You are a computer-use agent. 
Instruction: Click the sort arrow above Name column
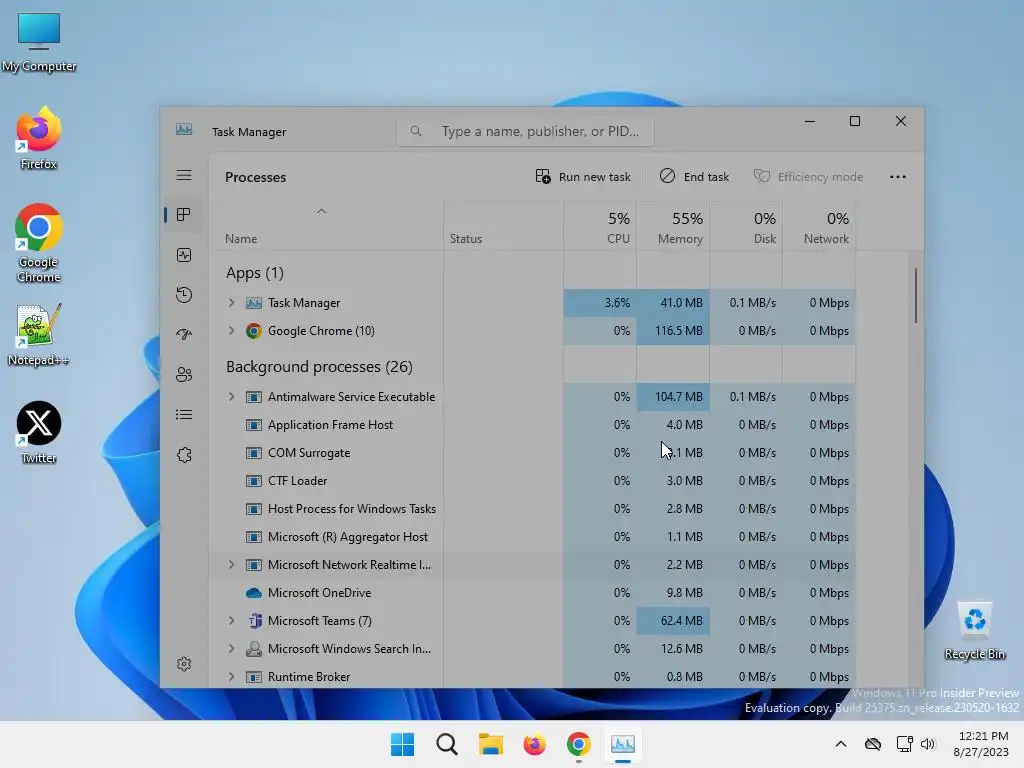(x=321, y=212)
